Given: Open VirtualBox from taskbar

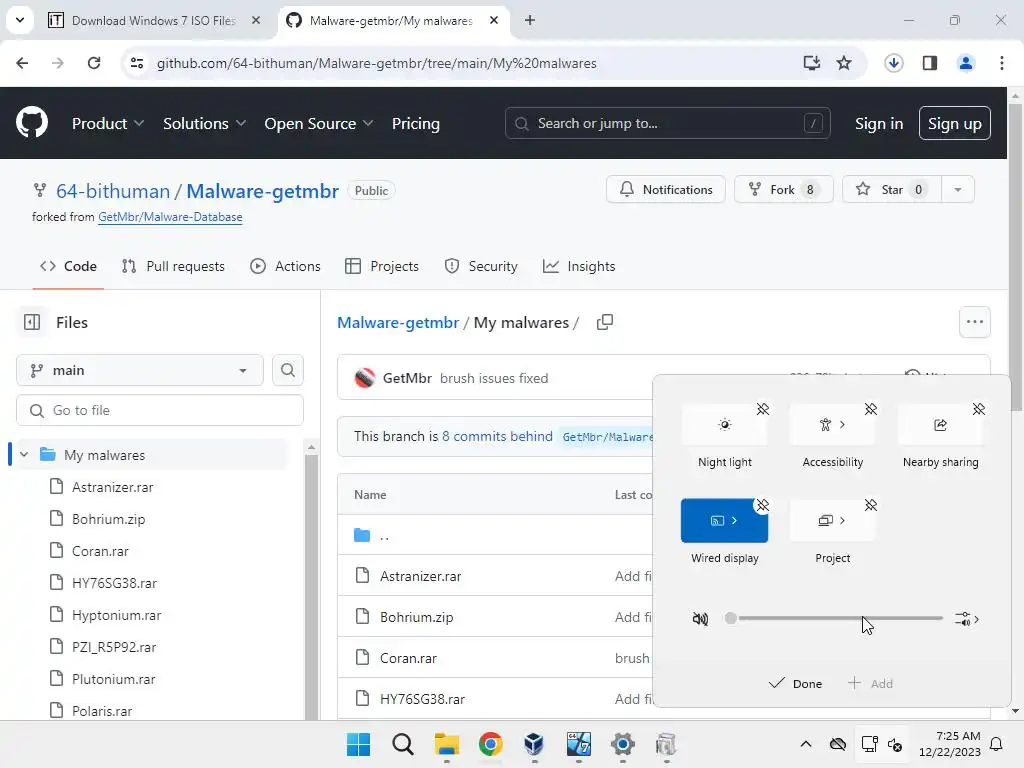Looking at the screenshot, I should [x=534, y=744].
